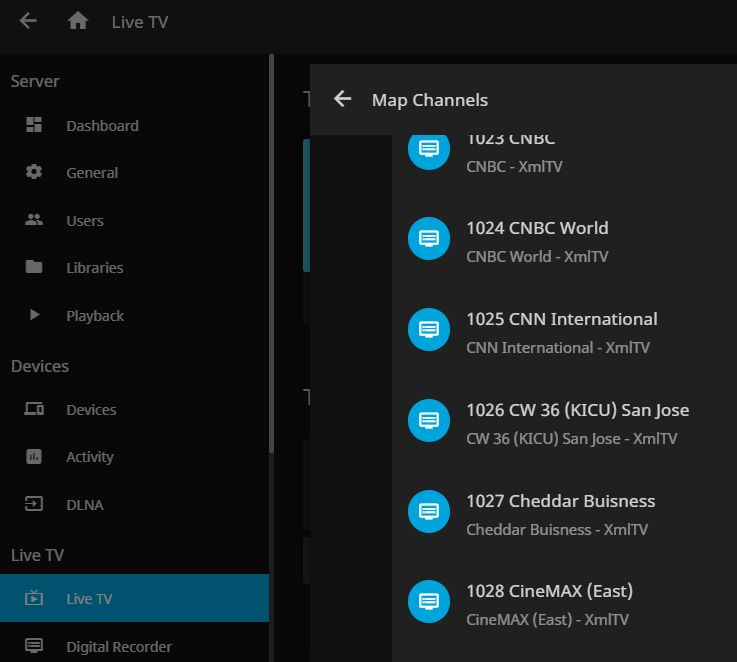
Task: Click the Devices screen icon
Action: click(x=34, y=409)
